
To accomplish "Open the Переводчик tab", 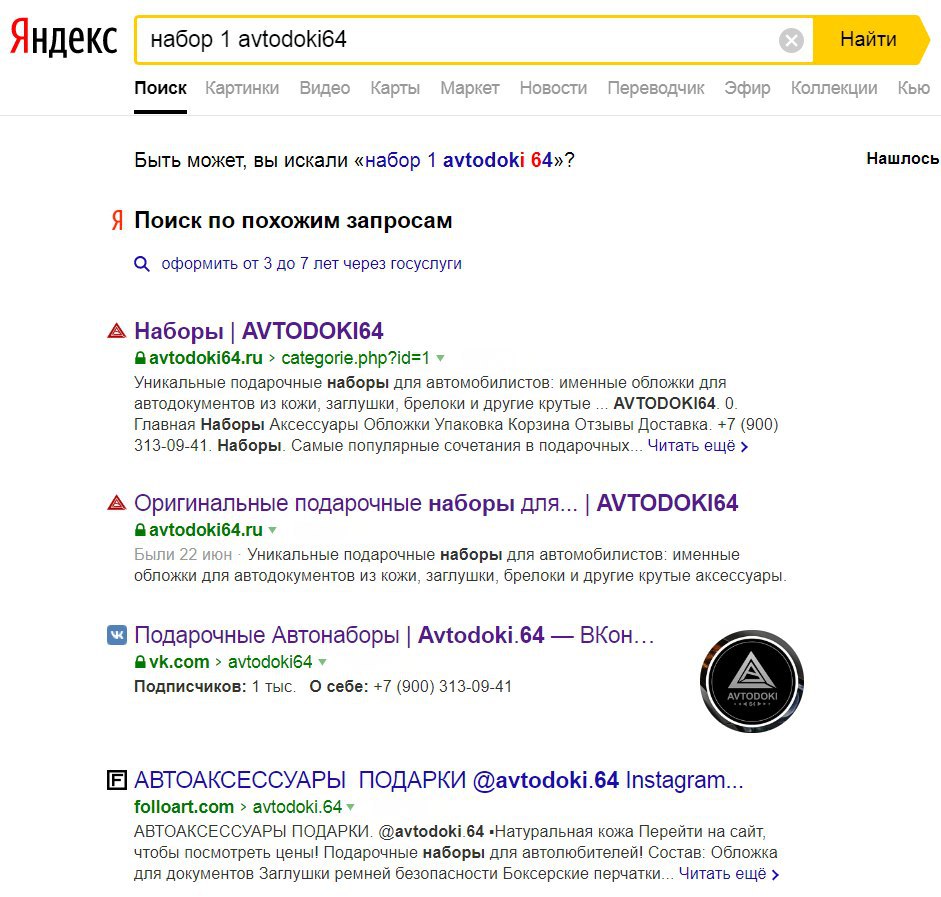I will [656, 88].
